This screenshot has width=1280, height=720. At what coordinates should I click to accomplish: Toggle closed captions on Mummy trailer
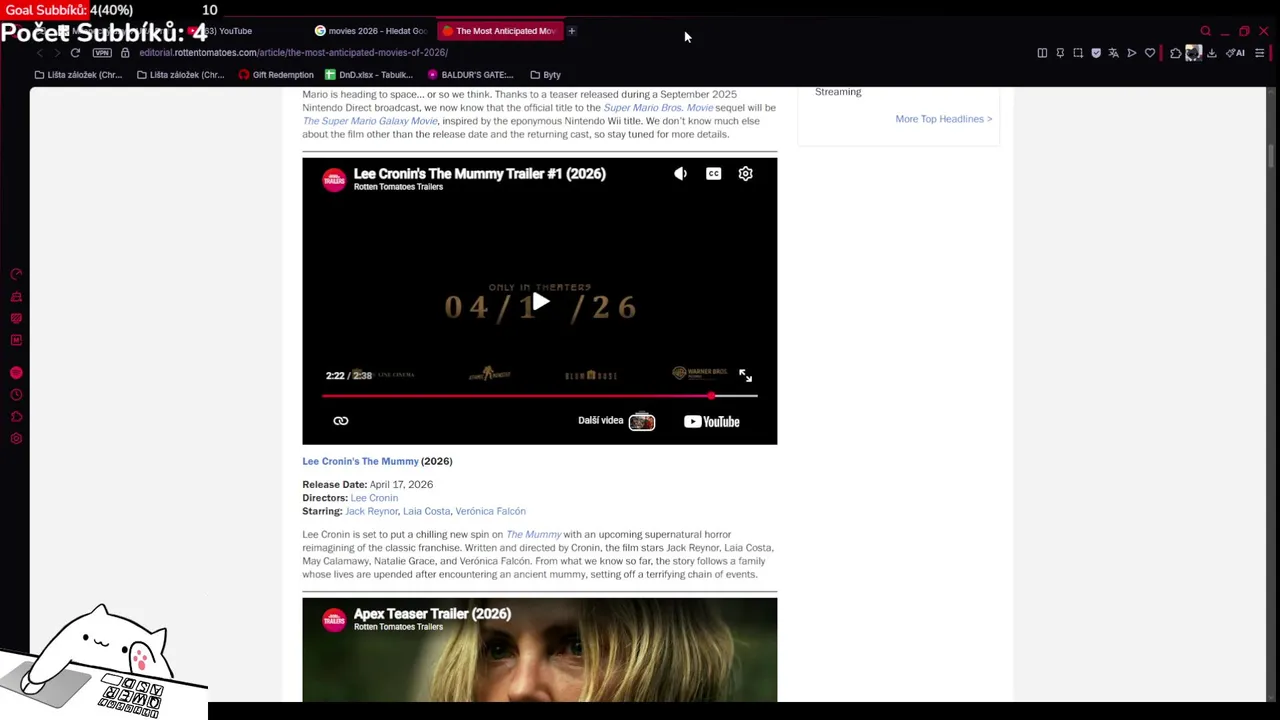(x=713, y=174)
